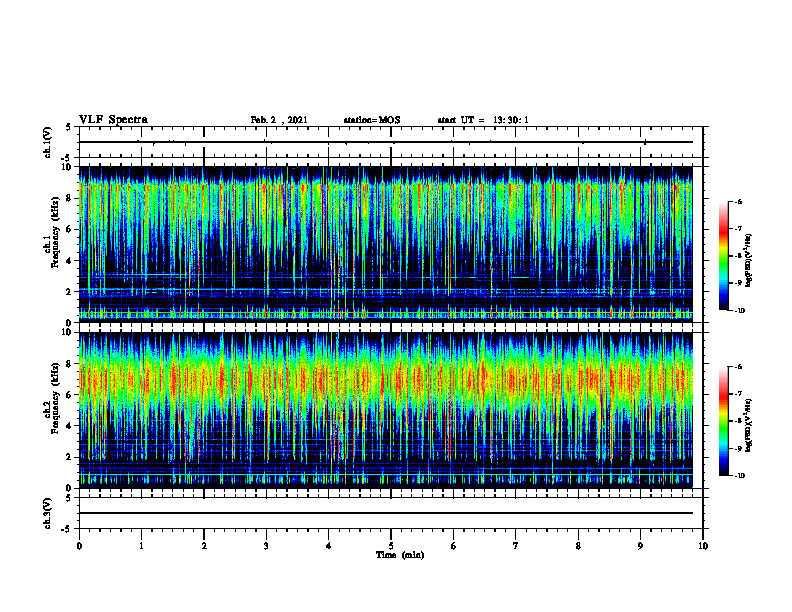Image resolution: width=792 pixels, height=612 pixels.
Task: Click the ch.1(V) waveform trace line
Action: pyautogui.click(x=386, y=142)
